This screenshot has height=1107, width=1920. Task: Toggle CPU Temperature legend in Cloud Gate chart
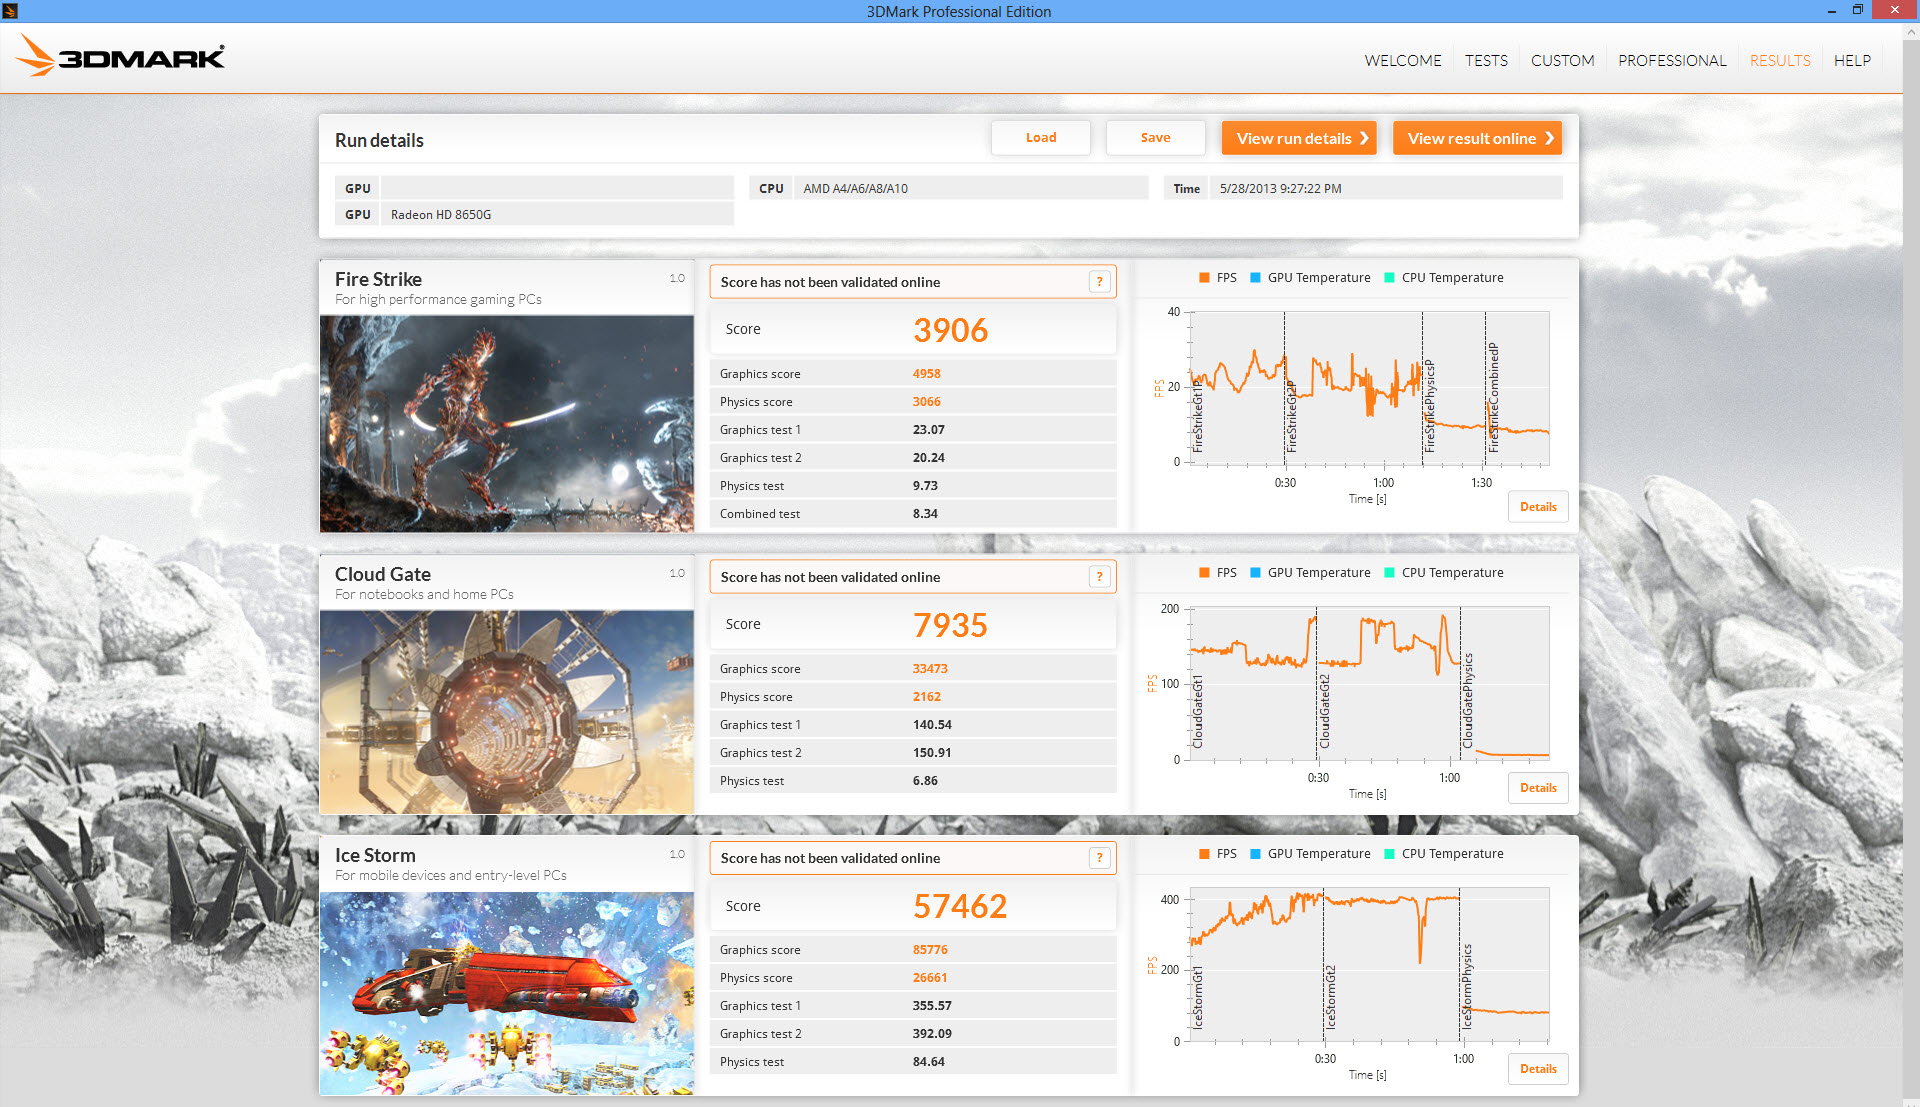point(1443,573)
